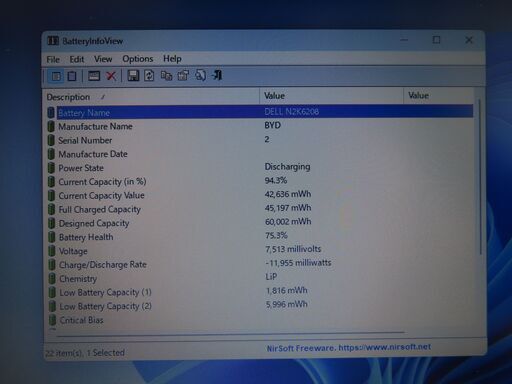
Task: Open the Options menu
Action: click(137, 59)
